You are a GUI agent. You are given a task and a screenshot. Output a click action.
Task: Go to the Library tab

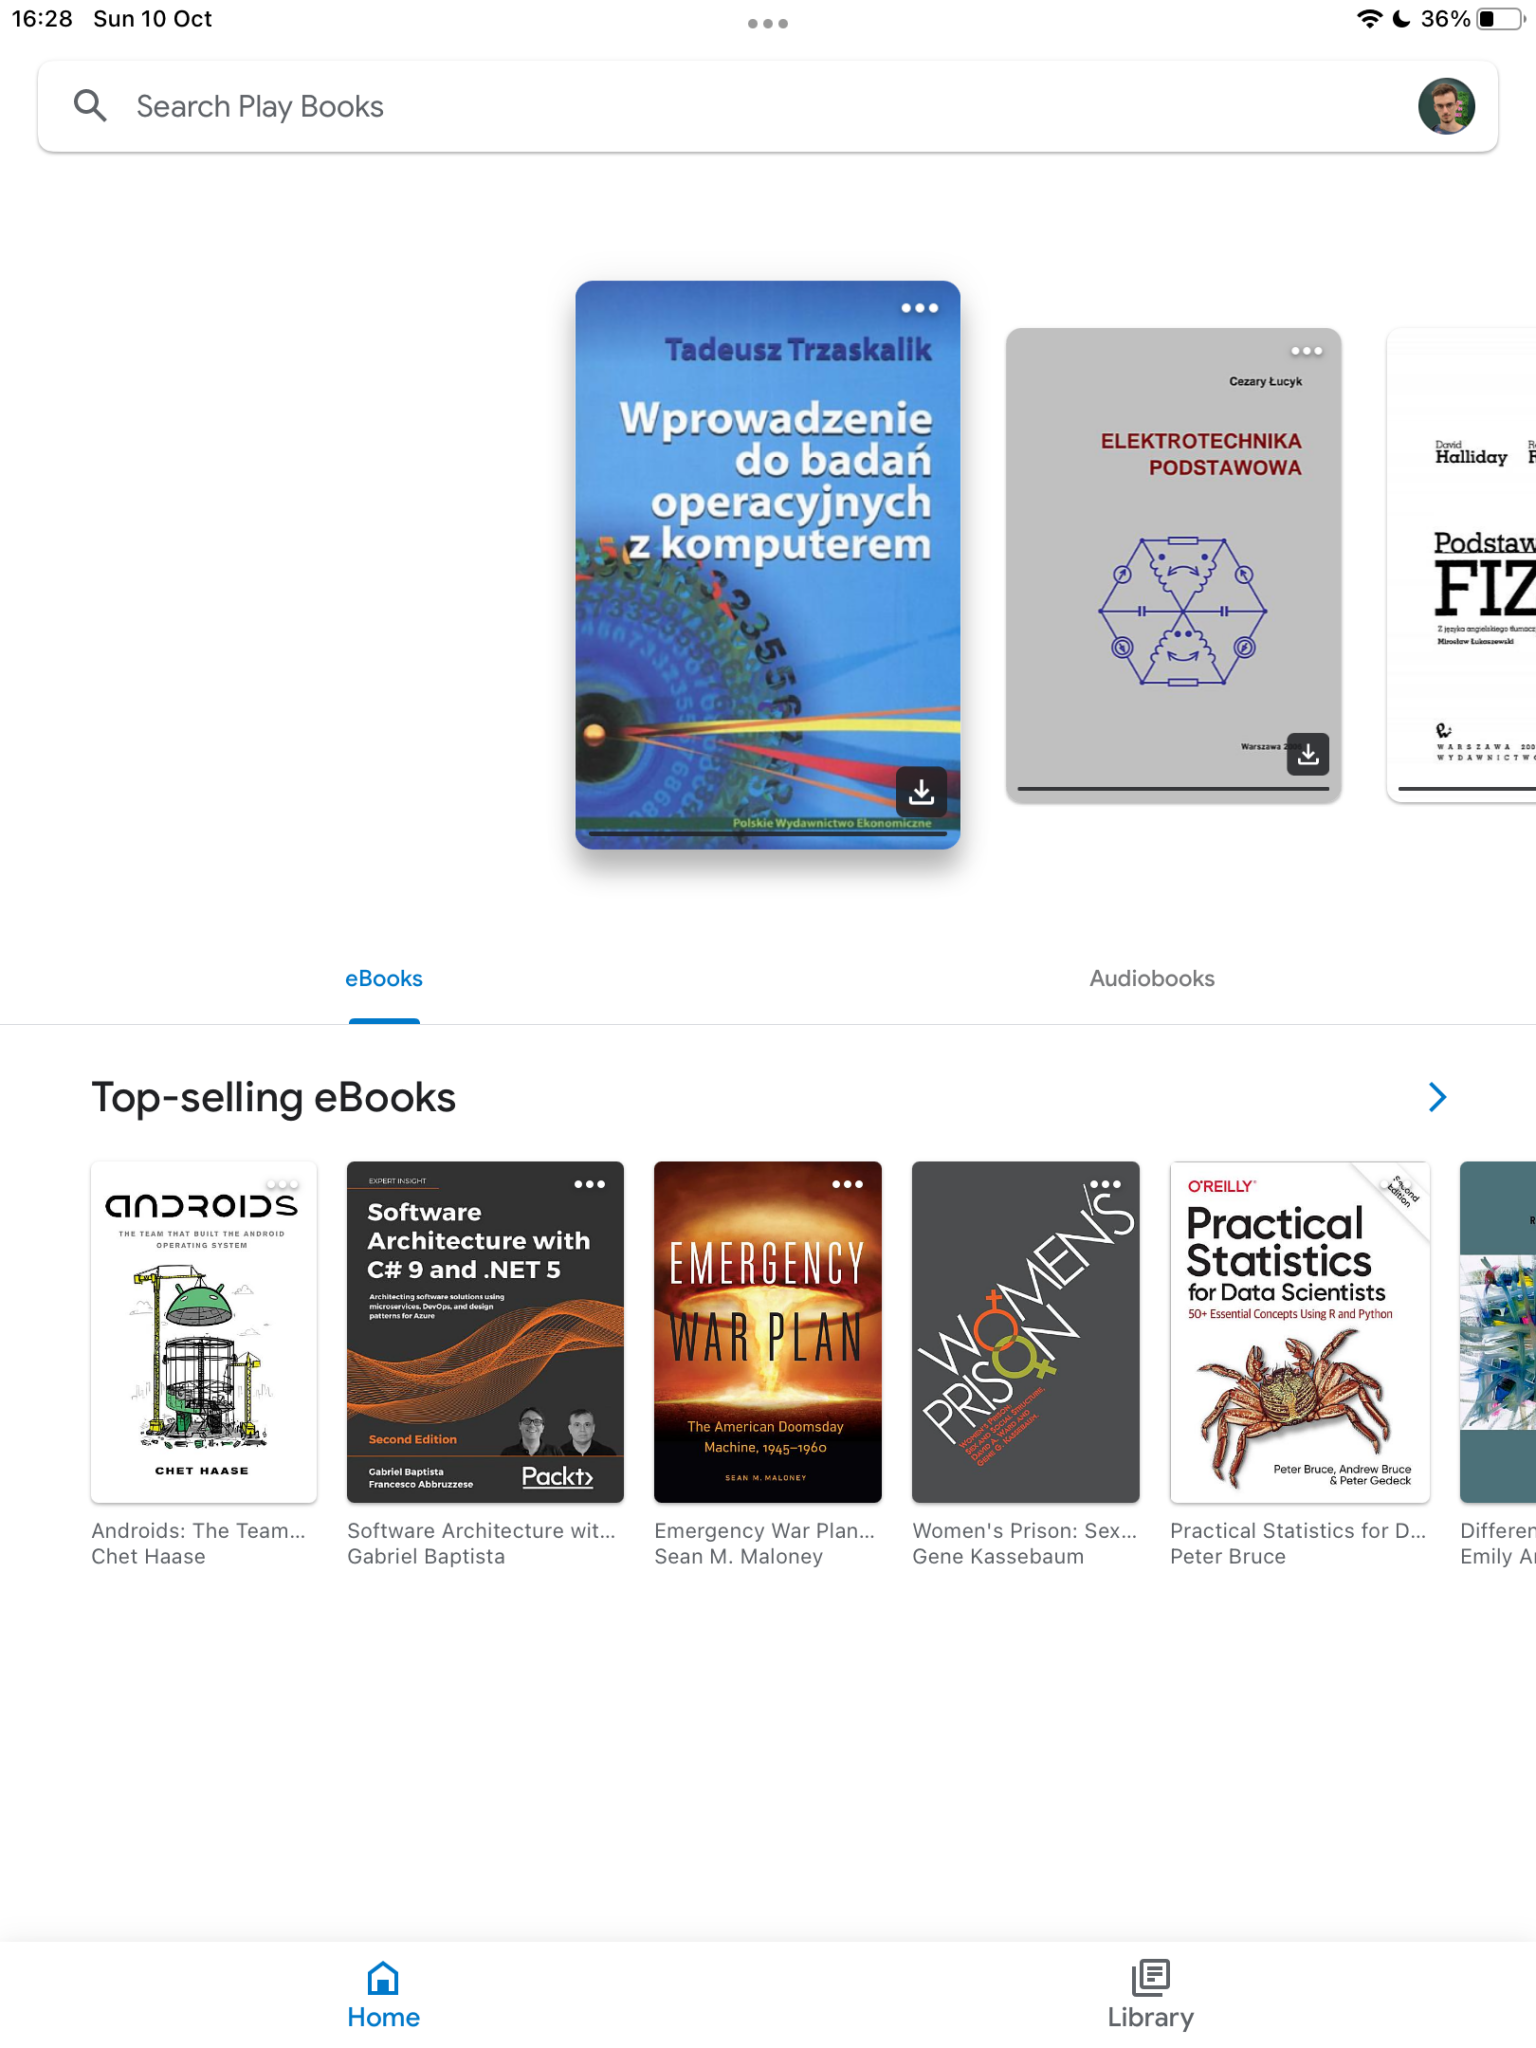pos(1151,1994)
